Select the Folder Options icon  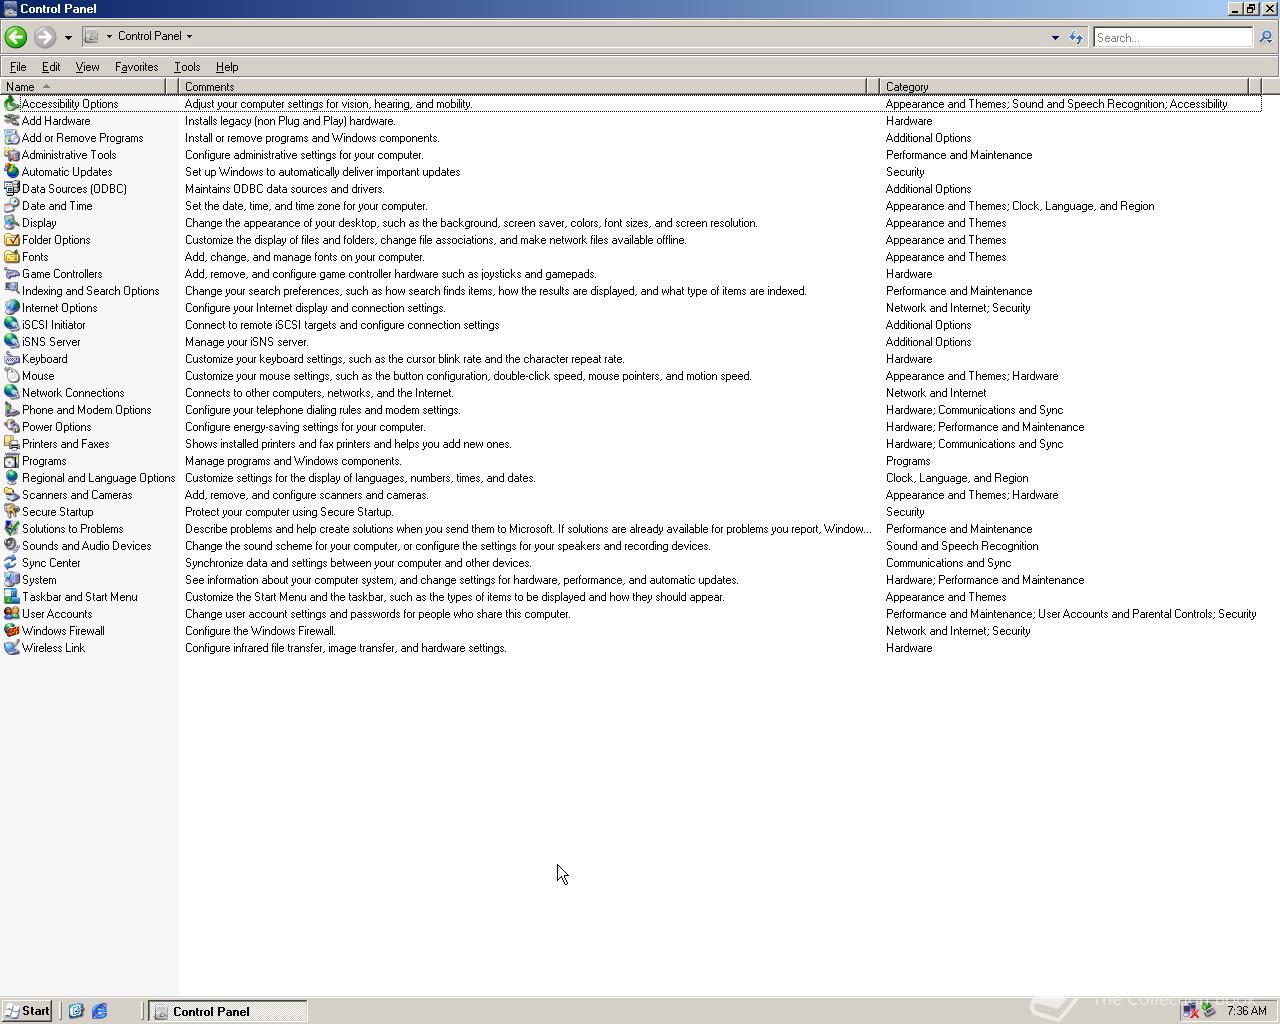click(12, 240)
